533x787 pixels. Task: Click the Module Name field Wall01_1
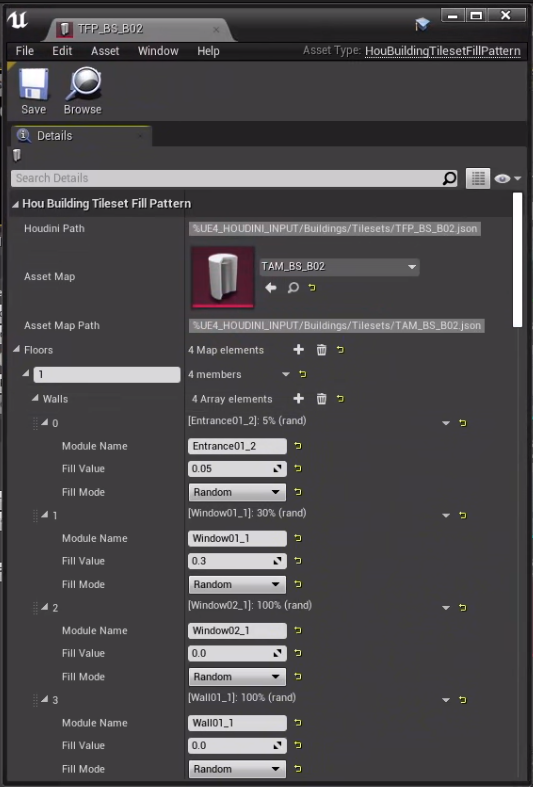point(237,723)
